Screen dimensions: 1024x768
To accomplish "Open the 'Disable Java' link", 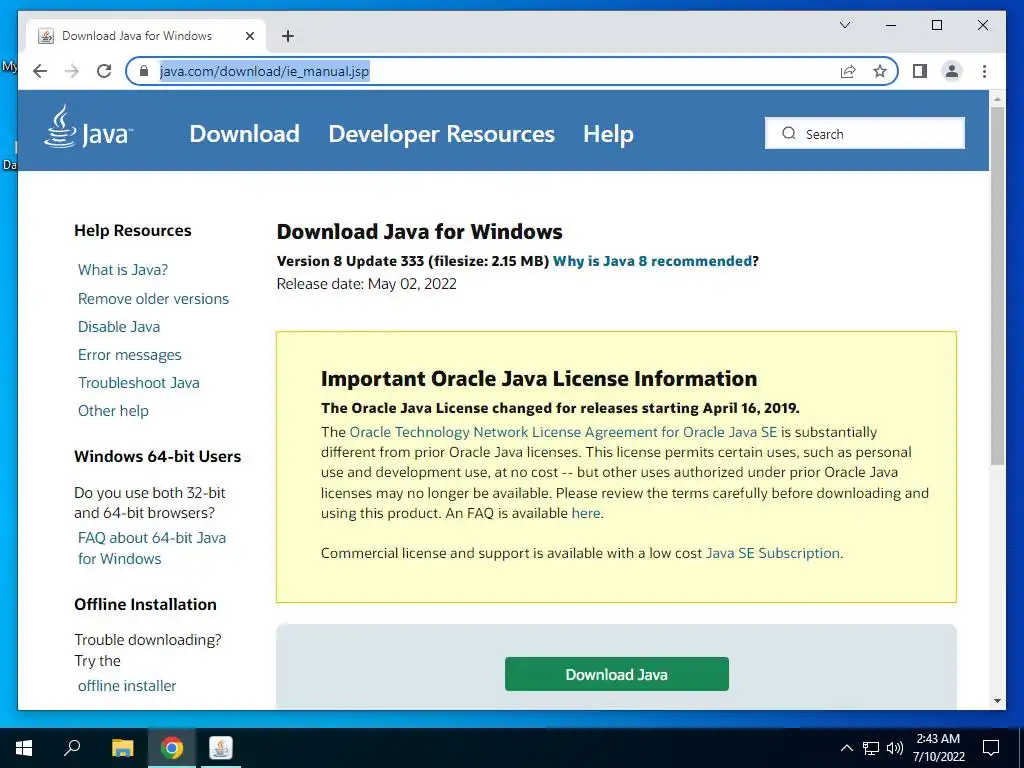I will point(119,327).
